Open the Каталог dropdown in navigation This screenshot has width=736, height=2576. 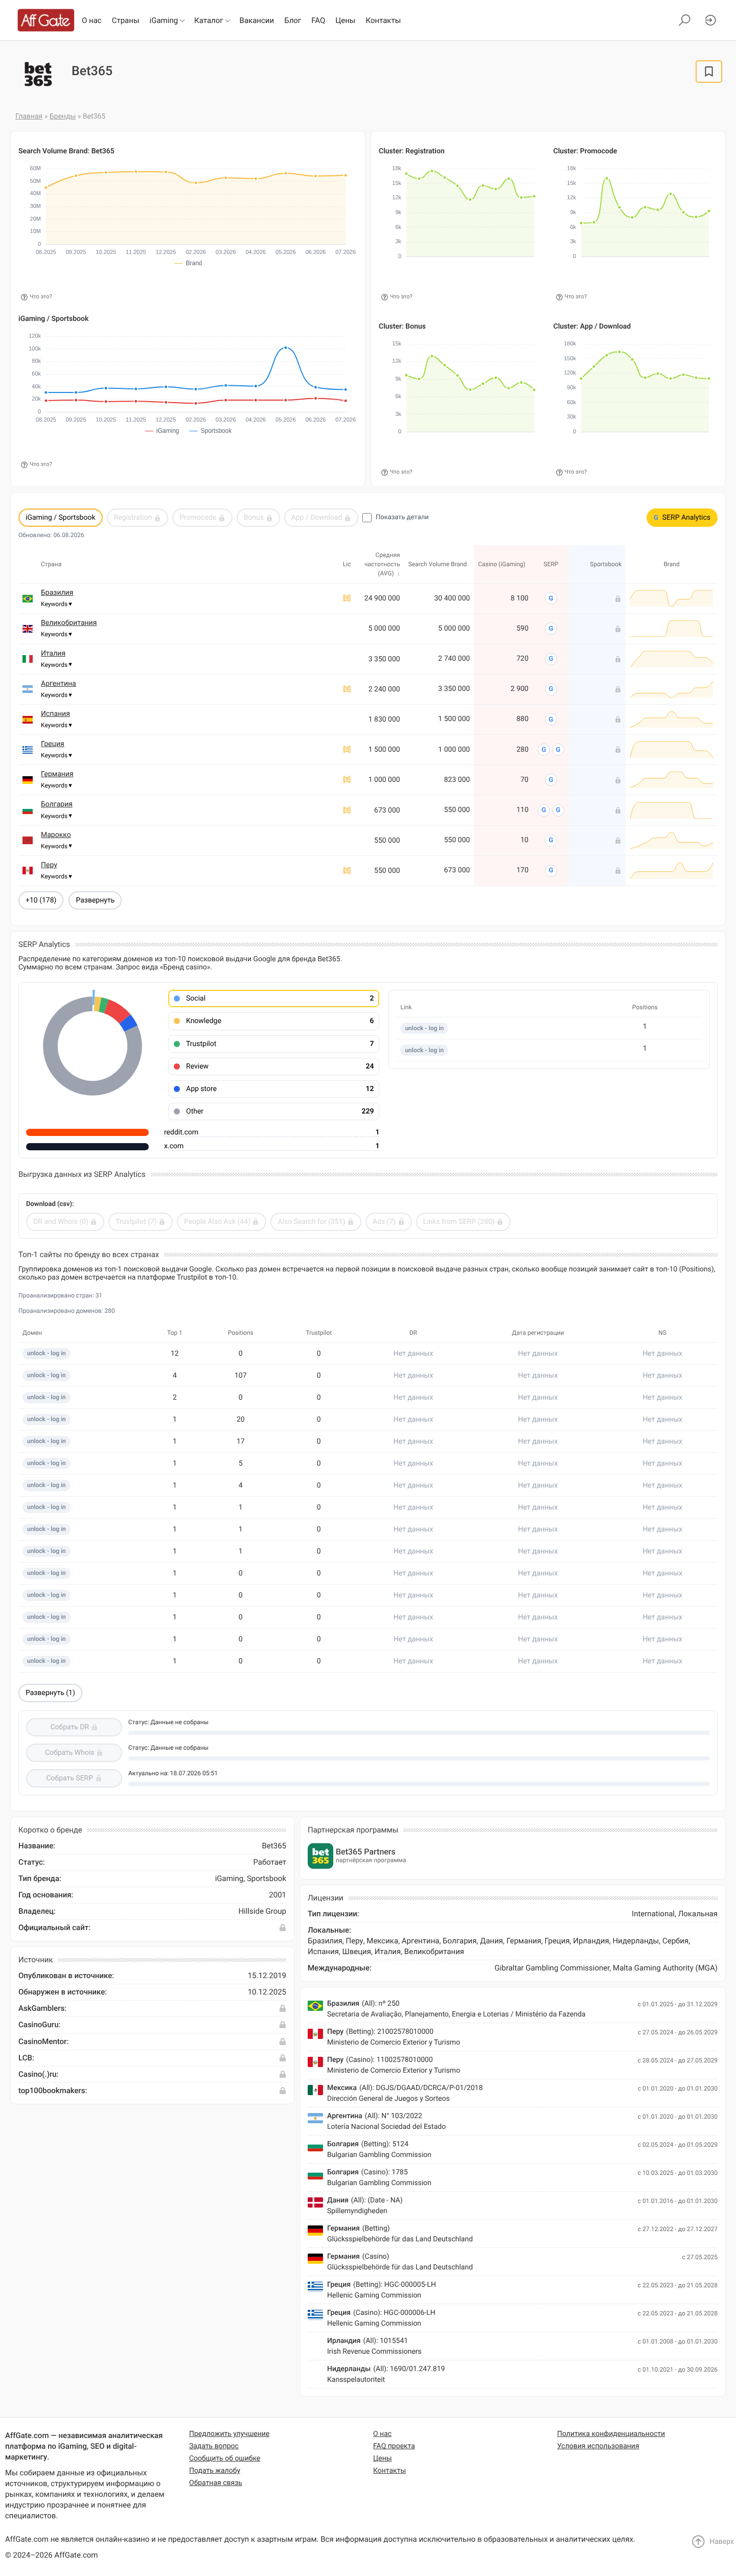pyautogui.click(x=212, y=20)
